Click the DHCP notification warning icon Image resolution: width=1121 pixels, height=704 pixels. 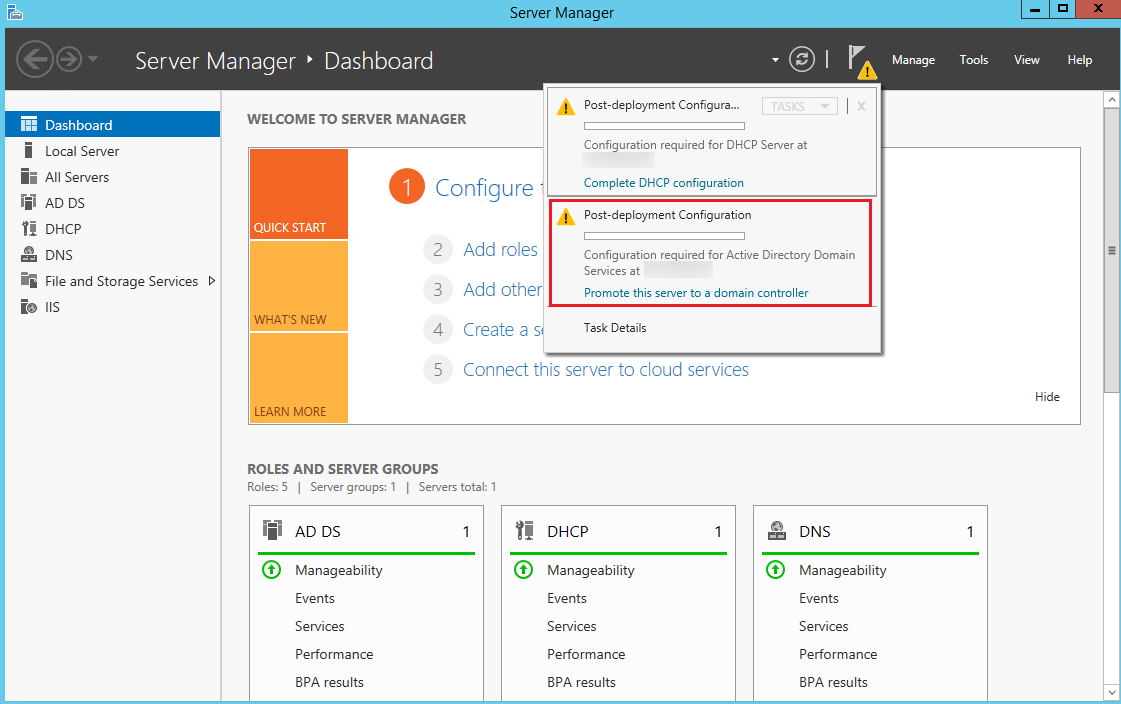click(566, 107)
